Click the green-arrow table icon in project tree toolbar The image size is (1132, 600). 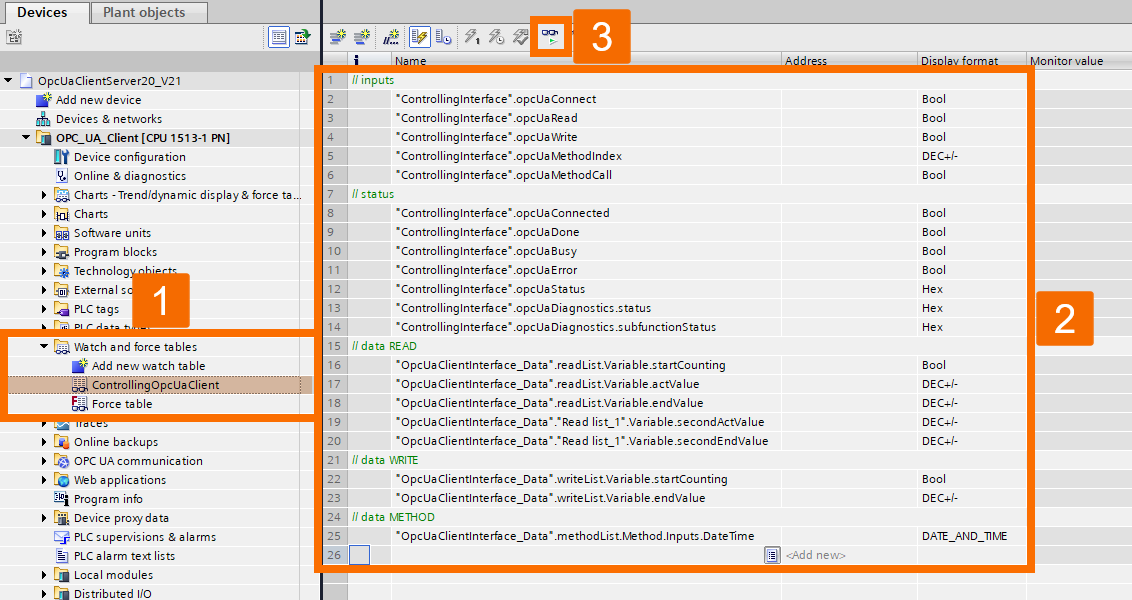302,37
